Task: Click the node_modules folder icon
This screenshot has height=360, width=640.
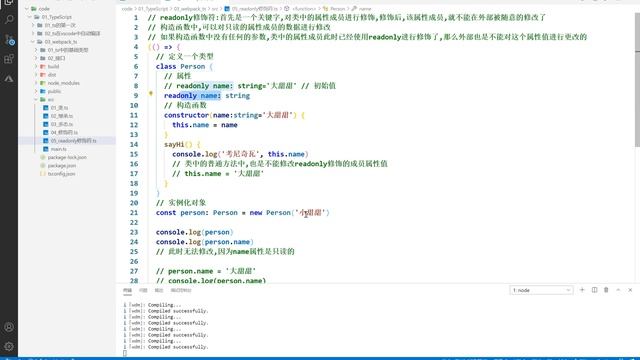Action: coord(43,83)
